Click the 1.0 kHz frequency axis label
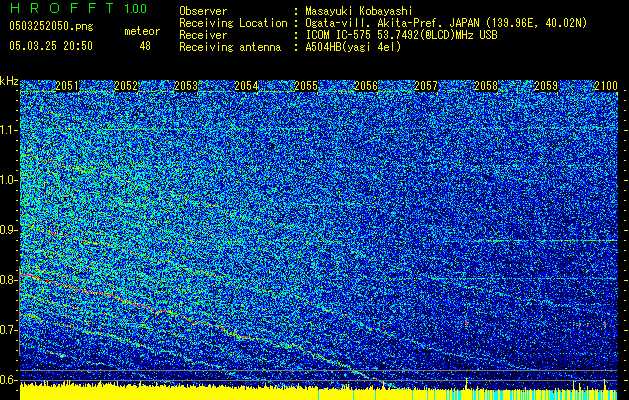 [9, 180]
